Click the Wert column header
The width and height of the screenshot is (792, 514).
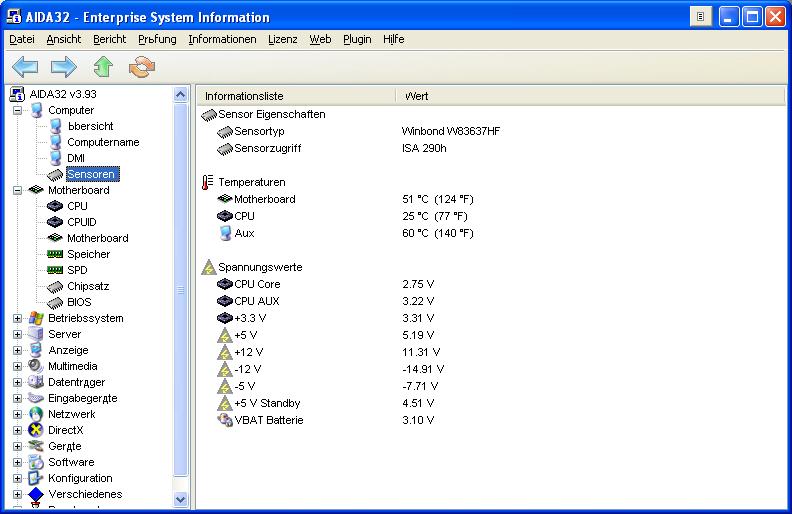click(590, 96)
